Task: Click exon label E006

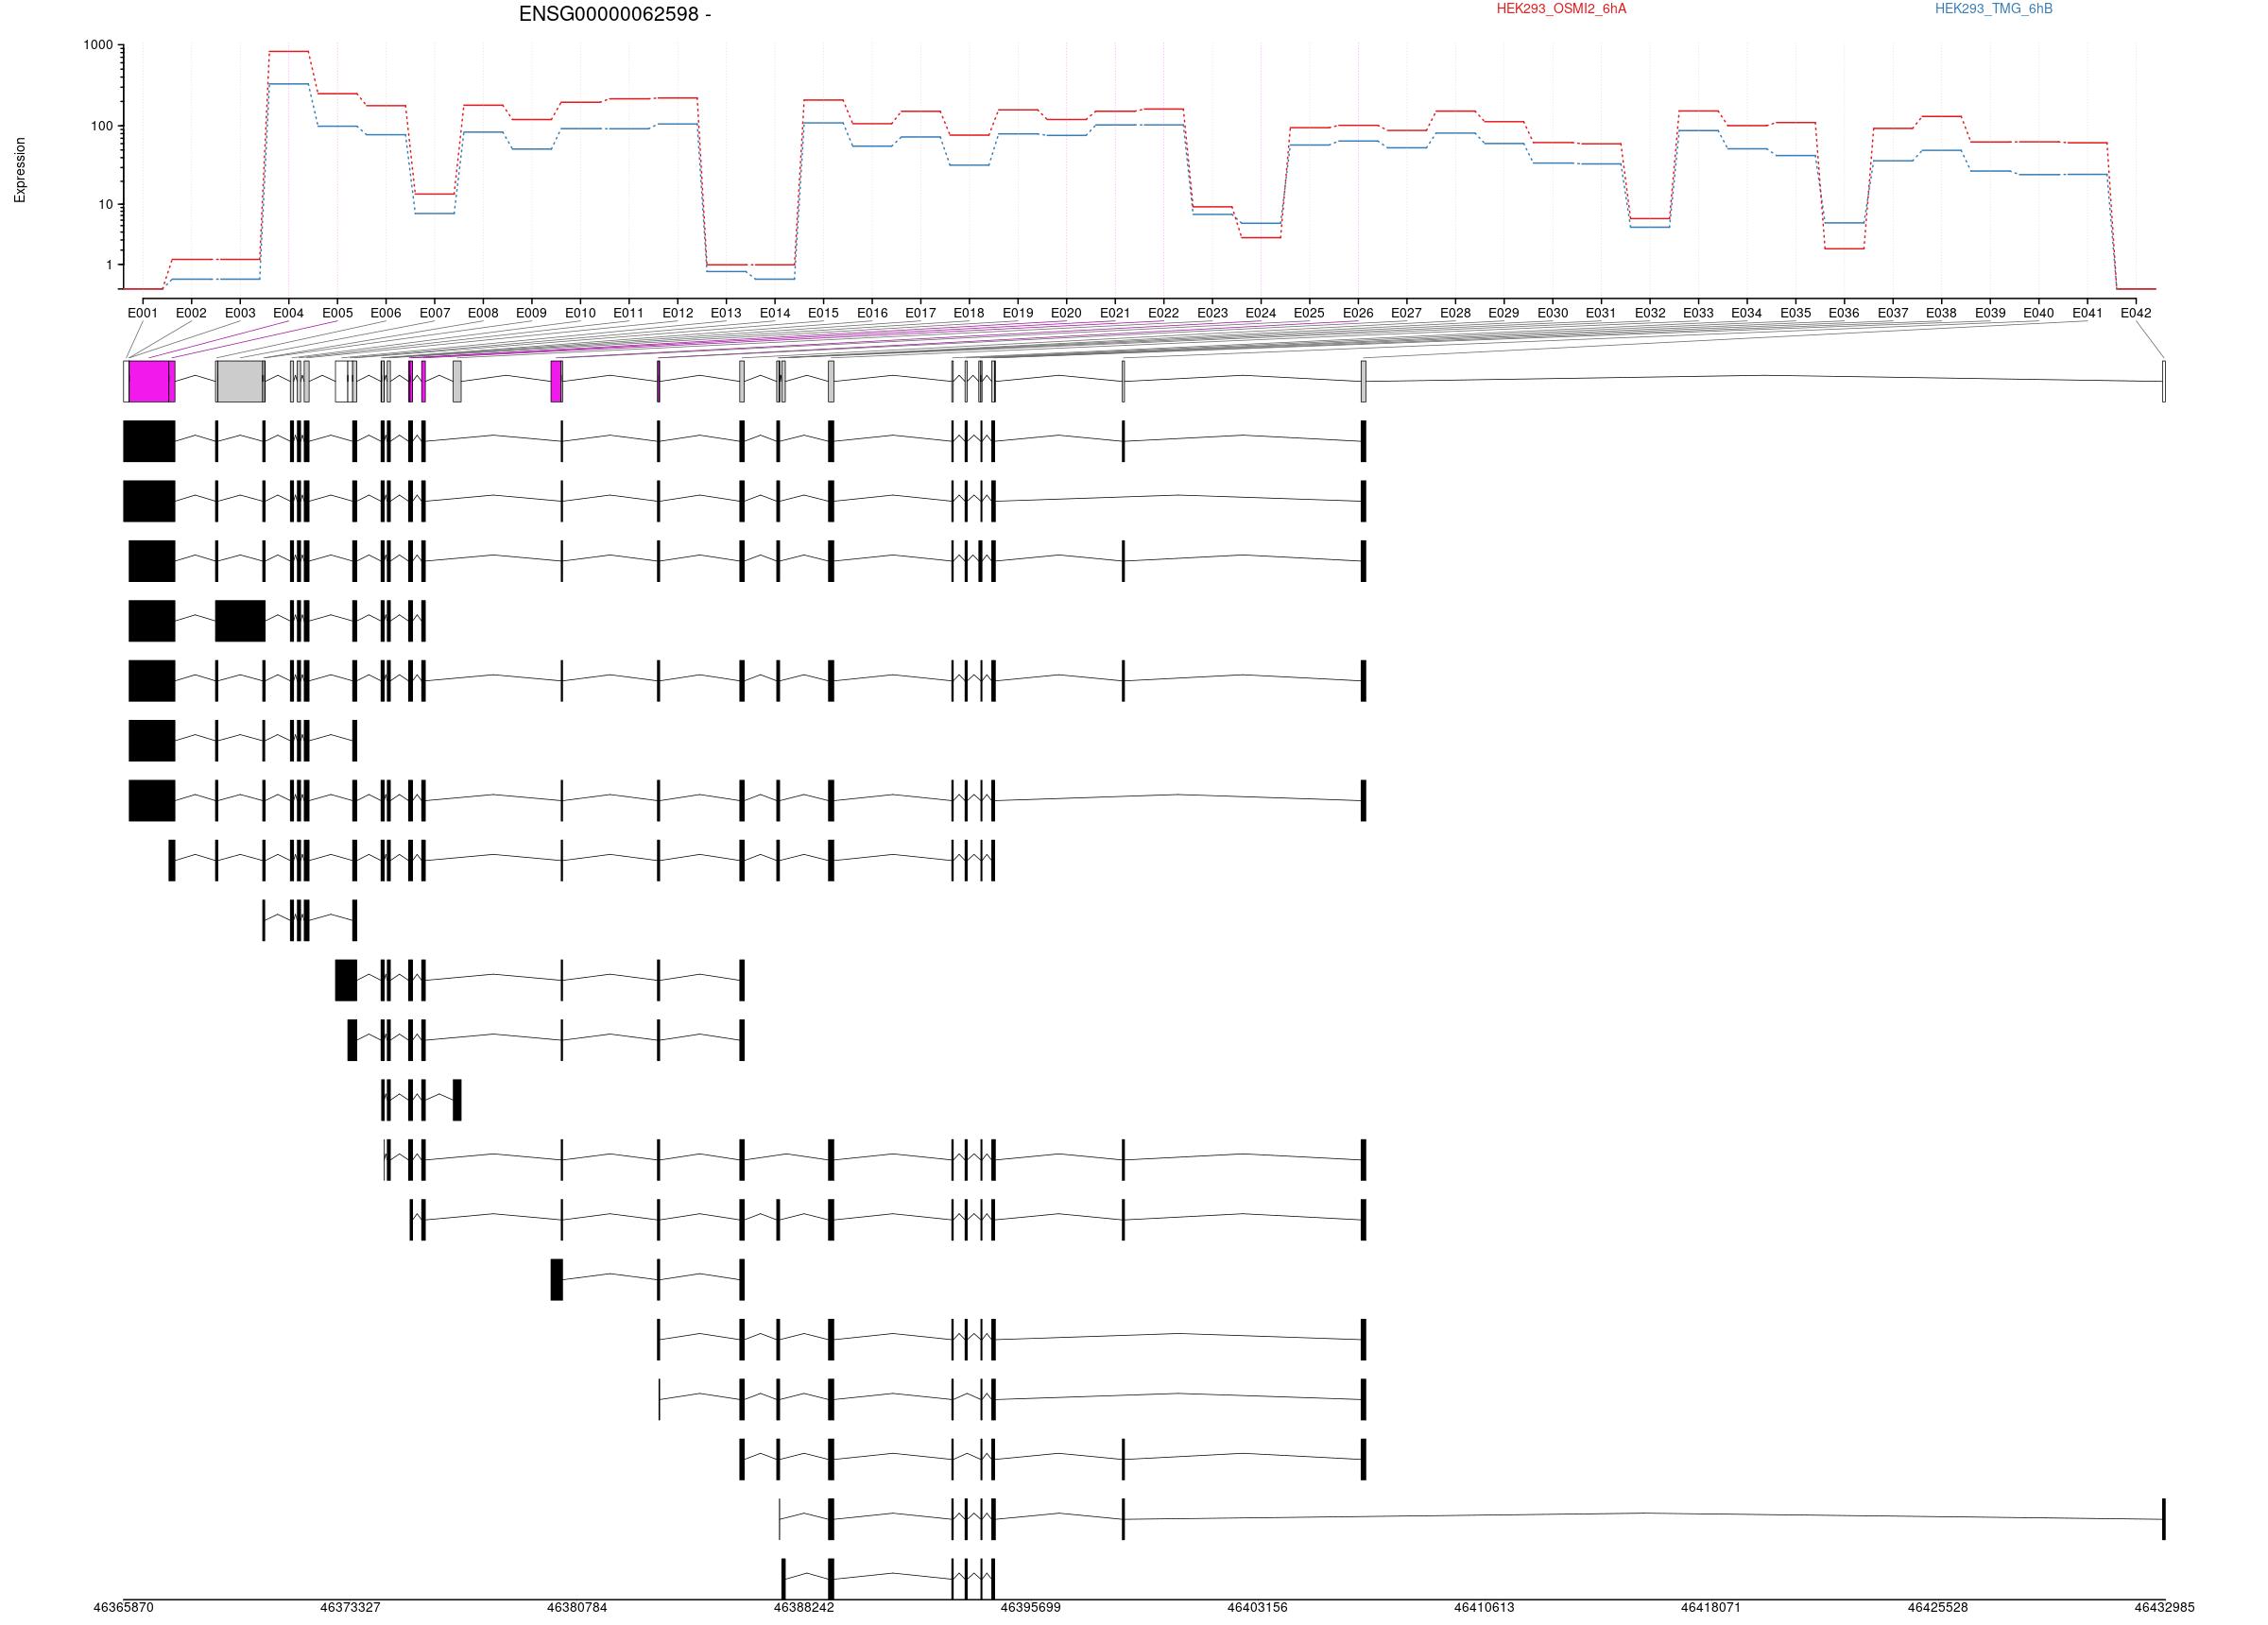Action: [386, 313]
